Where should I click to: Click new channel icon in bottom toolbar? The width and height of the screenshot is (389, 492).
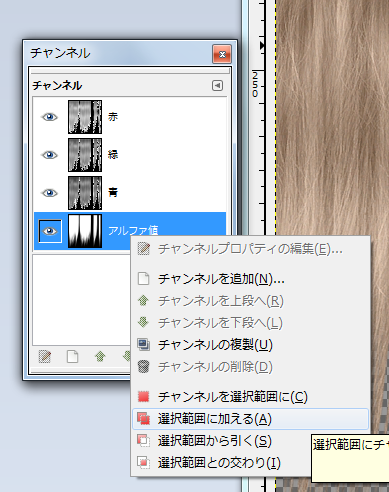(x=72, y=357)
